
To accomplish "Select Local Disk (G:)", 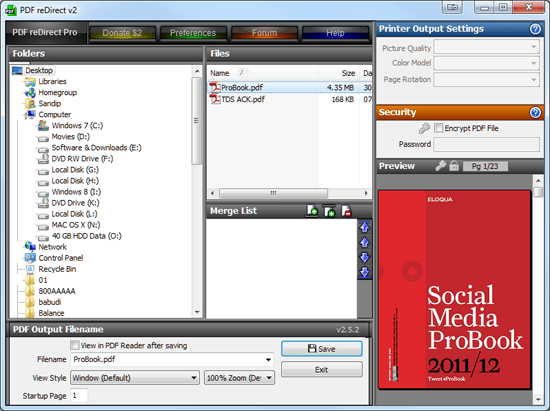I will 75,170.
